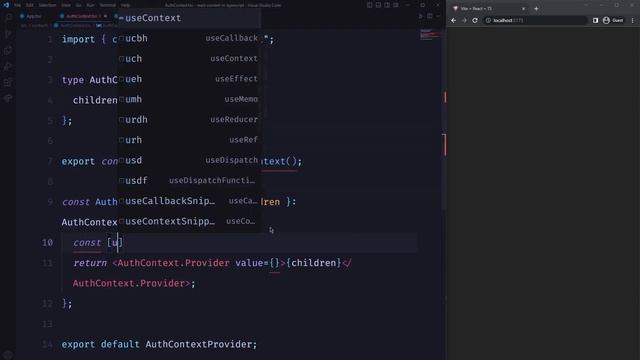Screen dimensions: 640x360
Task: Close the AuthContext.tsx editor tab
Action: click(105, 16)
